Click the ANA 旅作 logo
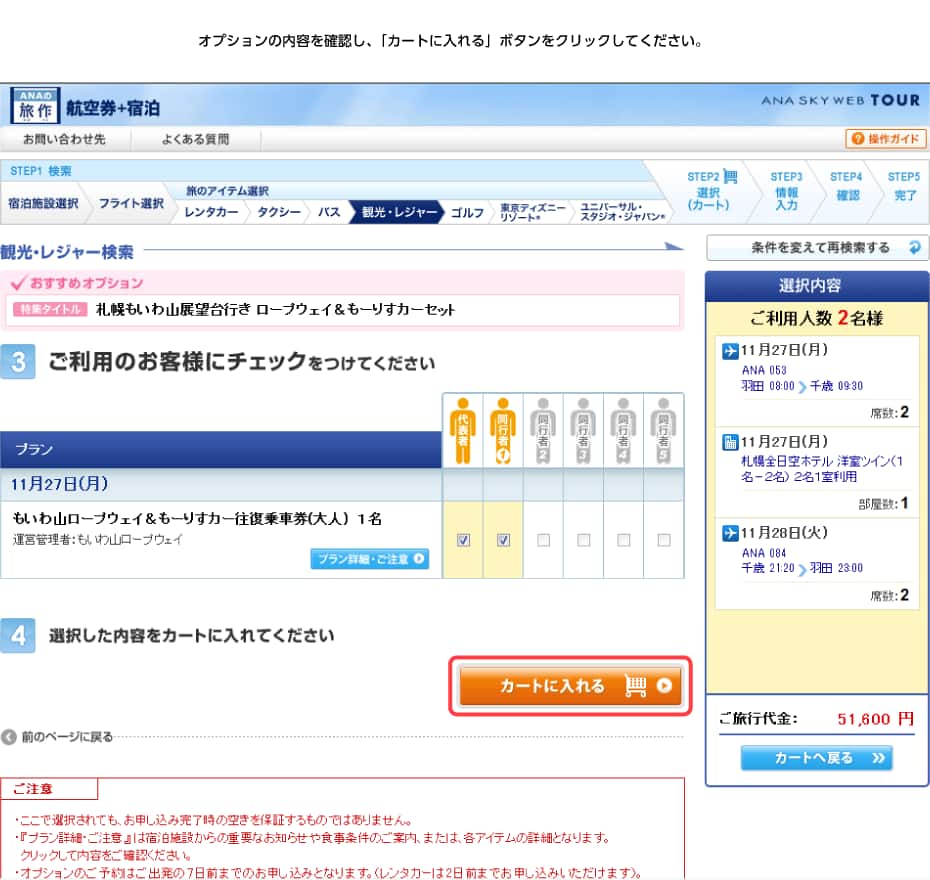Image resolution: width=930 pixels, height=880 pixels. click(x=35, y=106)
